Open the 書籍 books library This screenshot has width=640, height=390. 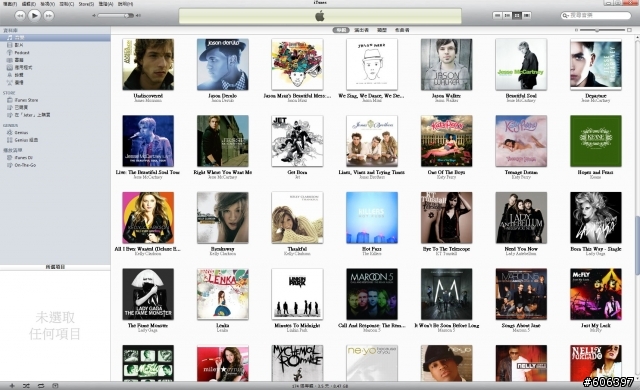point(55,60)
